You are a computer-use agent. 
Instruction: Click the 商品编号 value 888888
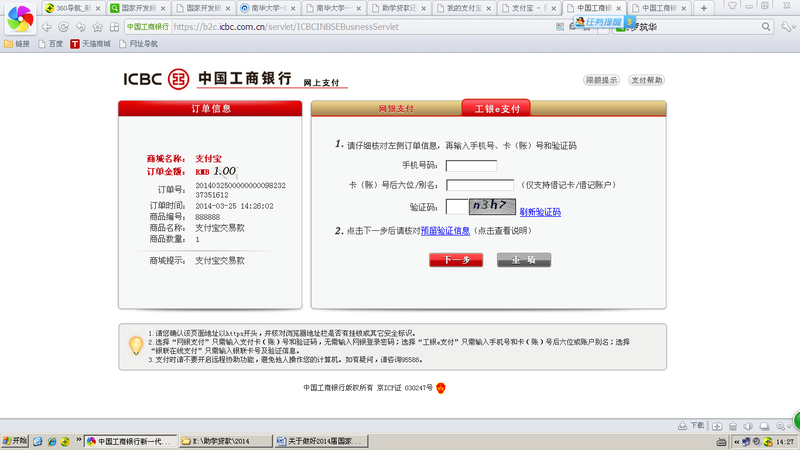208,217
